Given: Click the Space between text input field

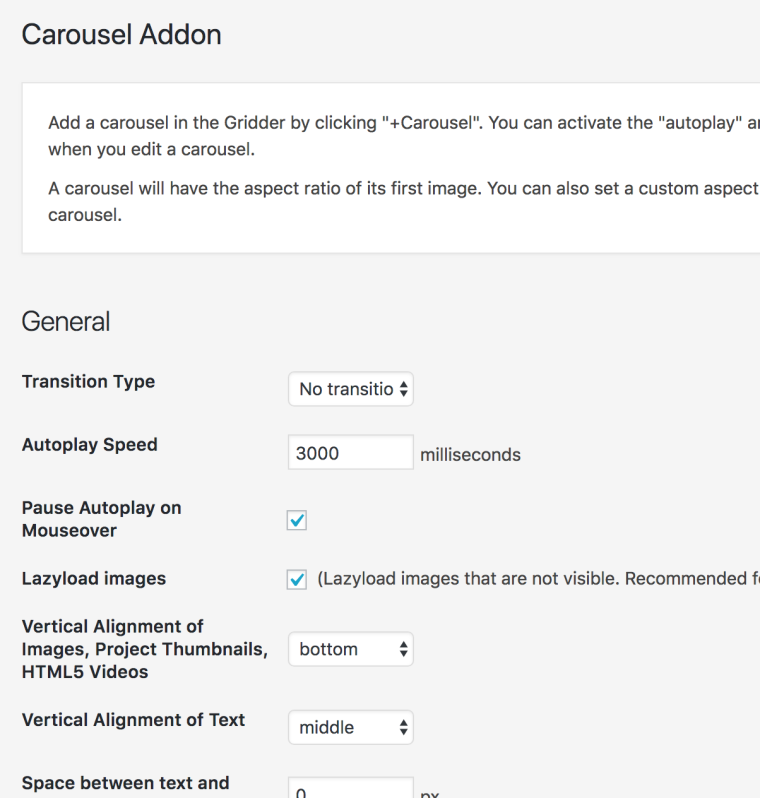Looking at the screenshot, I should [350, 790].
